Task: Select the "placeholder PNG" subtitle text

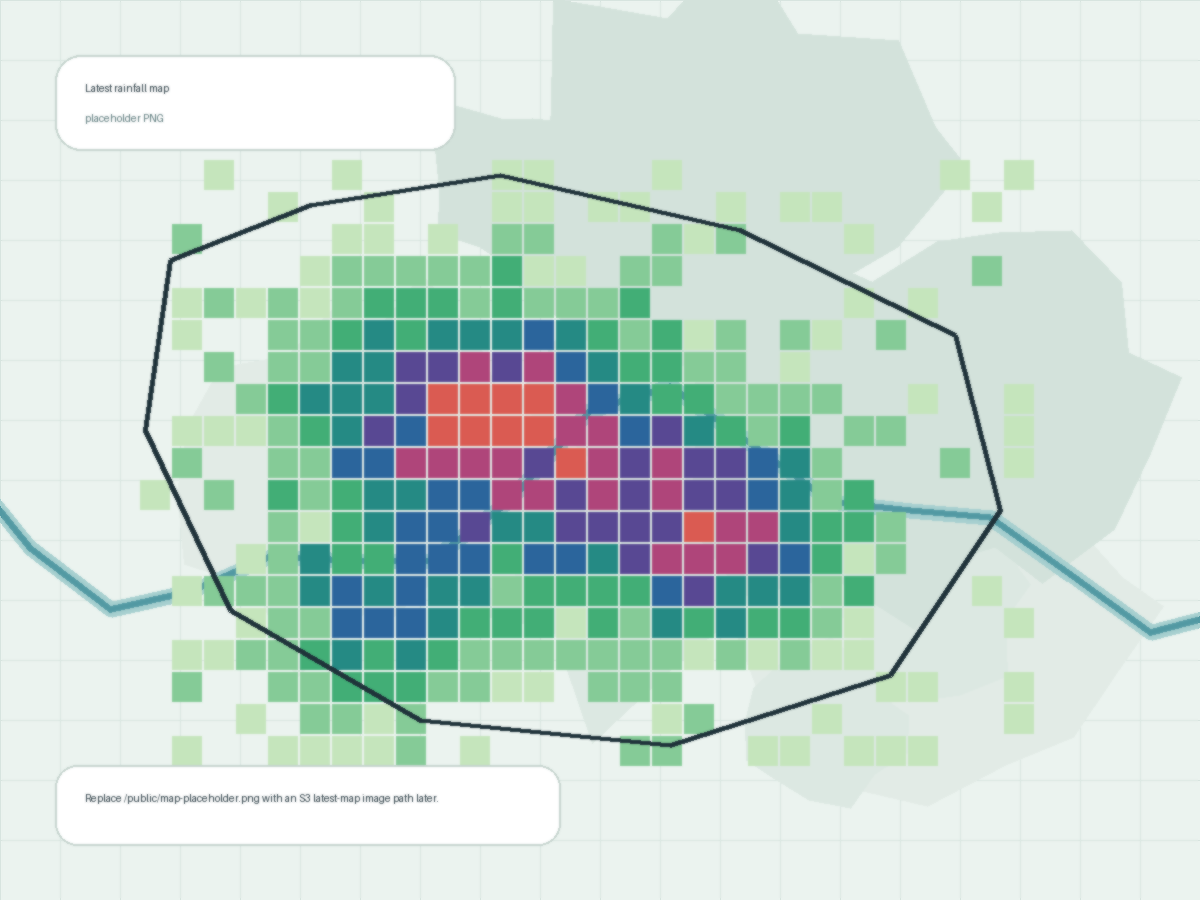Action: pos(124,118)
